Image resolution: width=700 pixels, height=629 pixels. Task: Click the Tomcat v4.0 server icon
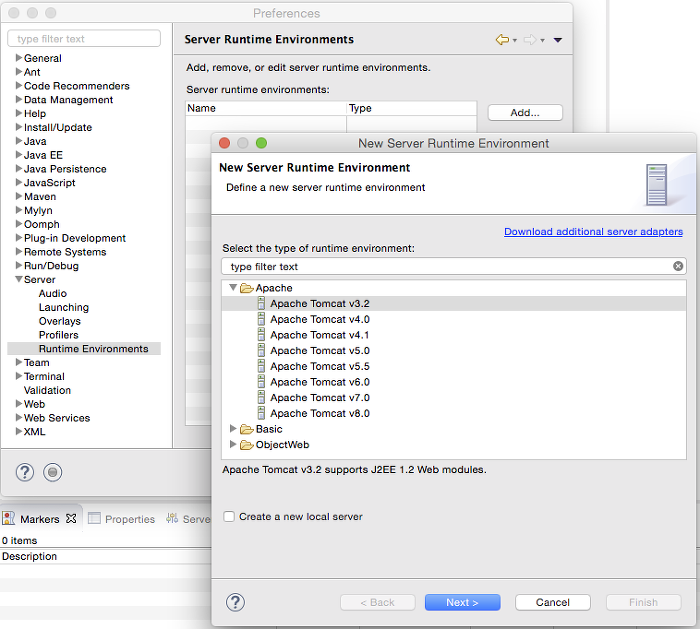[x=261, y=319]
